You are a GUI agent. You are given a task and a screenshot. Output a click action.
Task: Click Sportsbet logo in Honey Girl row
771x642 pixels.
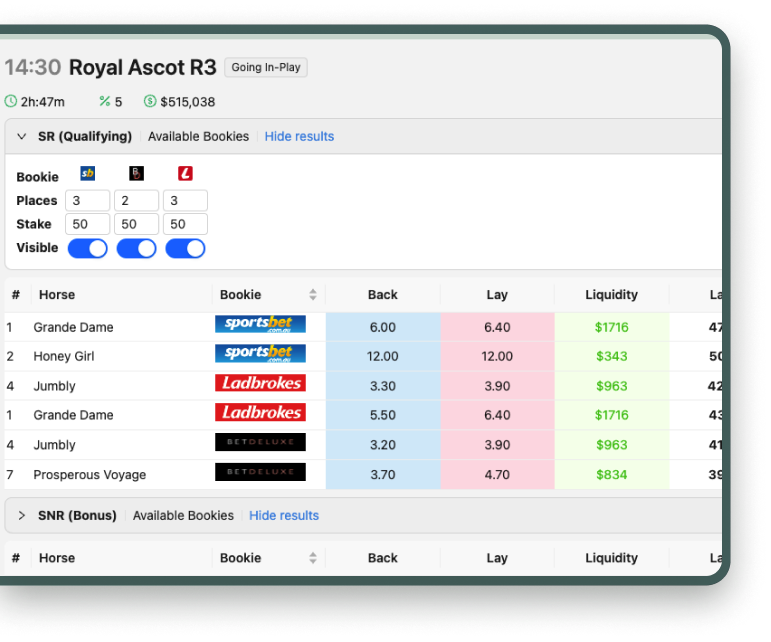[x=260, y=353]
